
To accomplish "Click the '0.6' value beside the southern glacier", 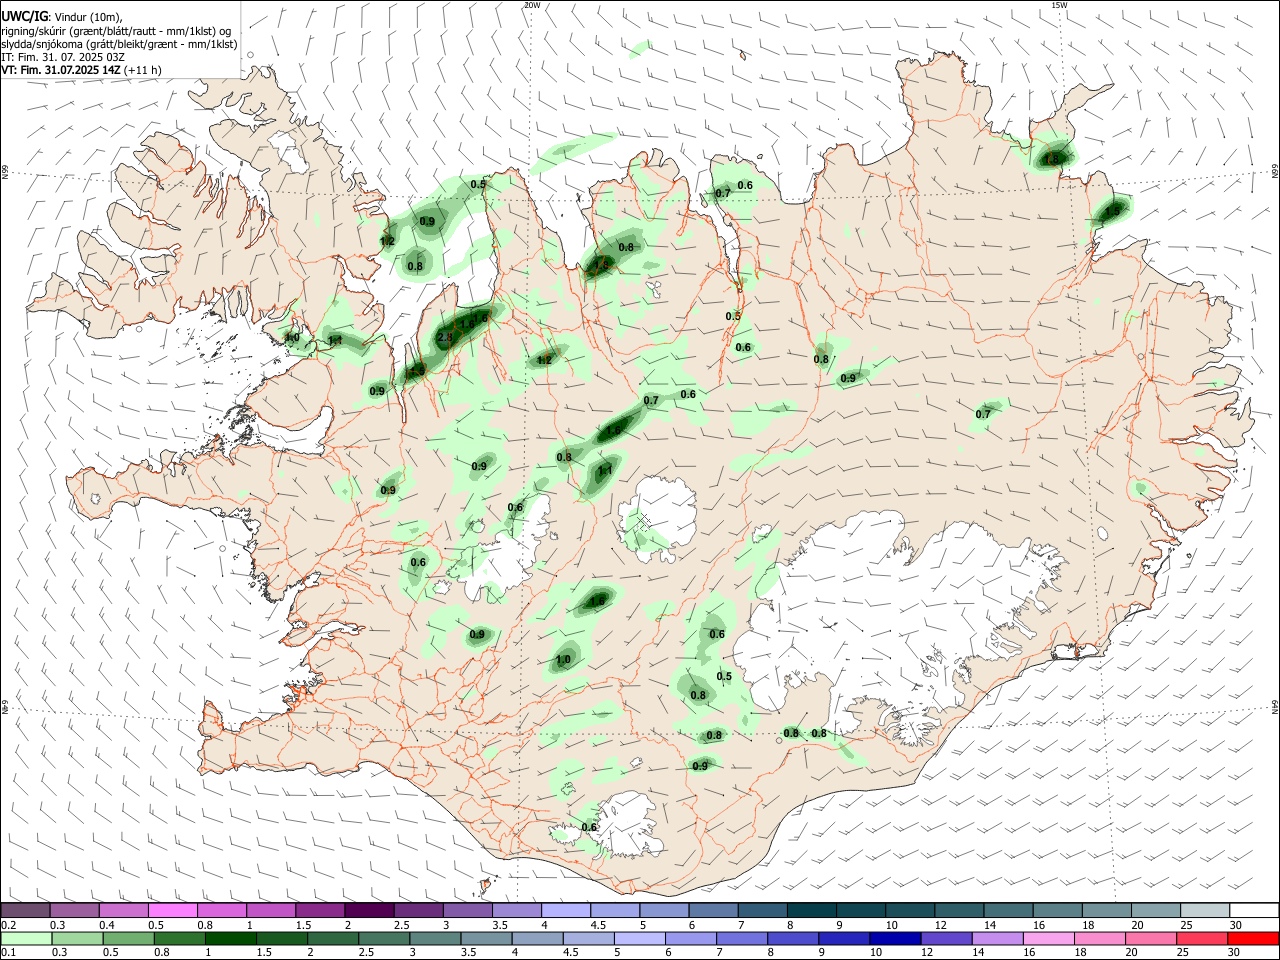I will (589, 827).
